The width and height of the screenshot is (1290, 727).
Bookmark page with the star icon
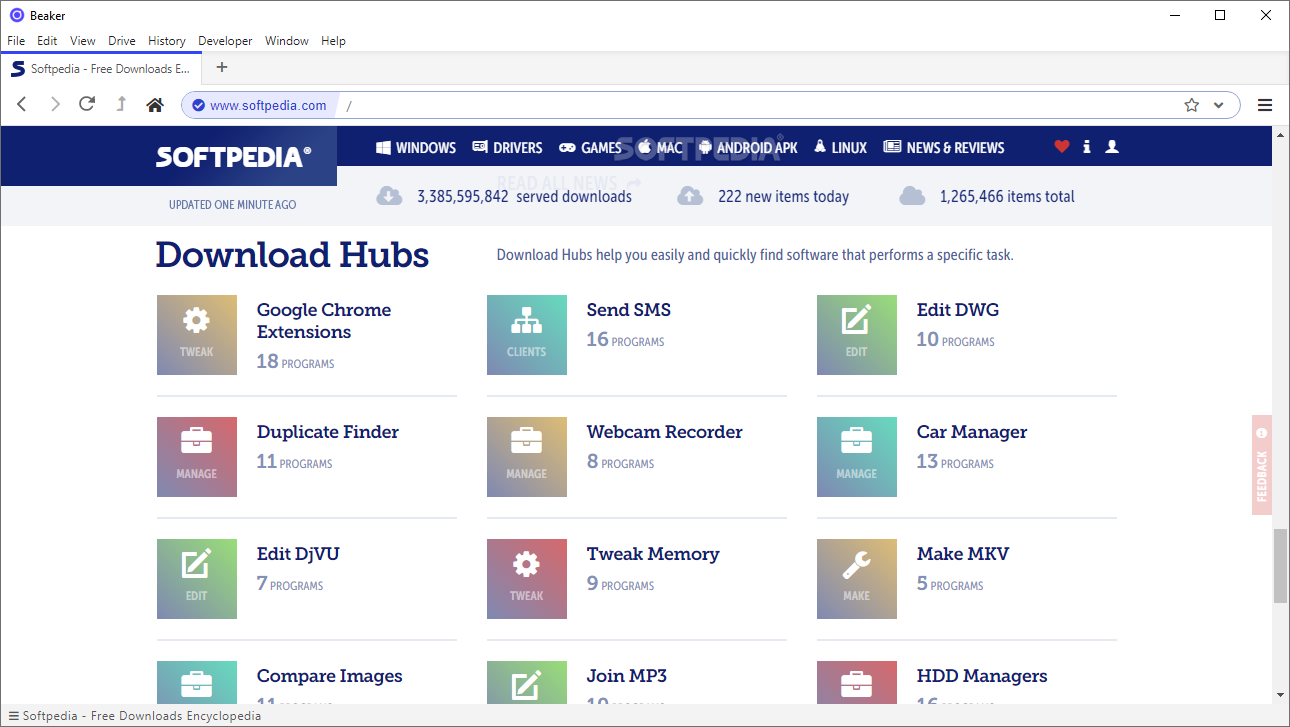click(1191, 105)
